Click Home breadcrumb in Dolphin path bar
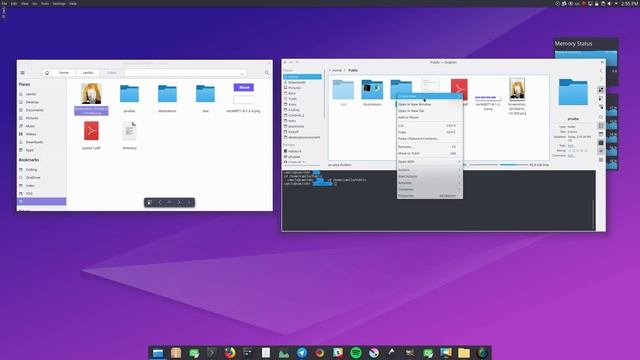640x360 pixels. click(337, 70)
